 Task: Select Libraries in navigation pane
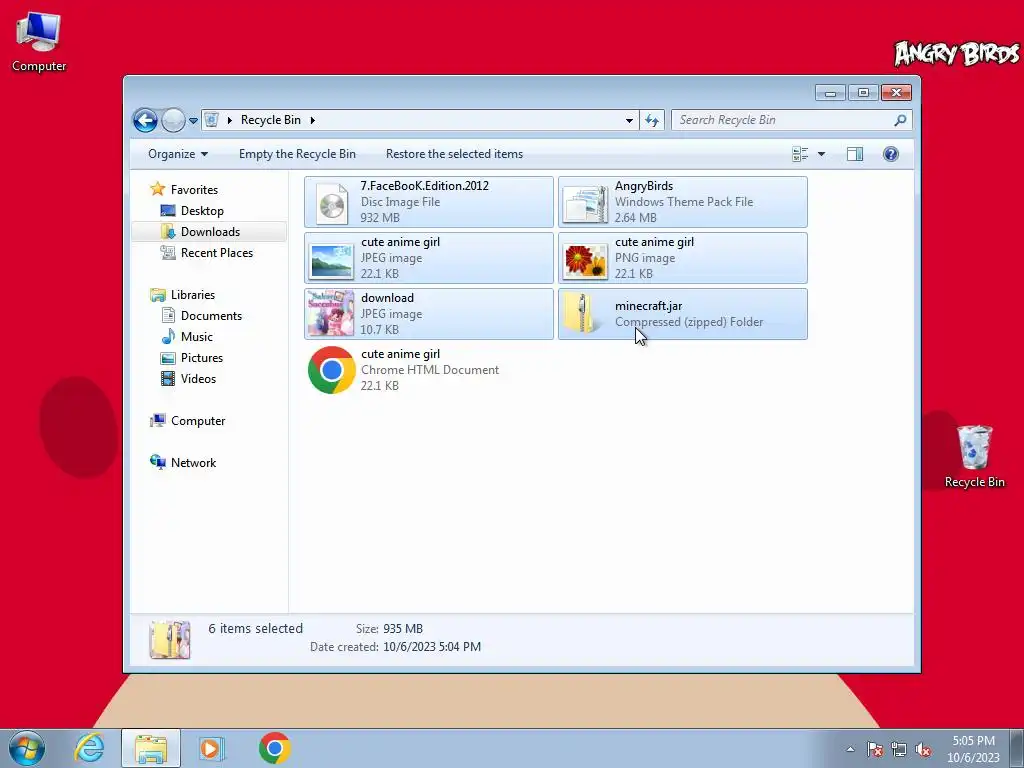point(193,295)
